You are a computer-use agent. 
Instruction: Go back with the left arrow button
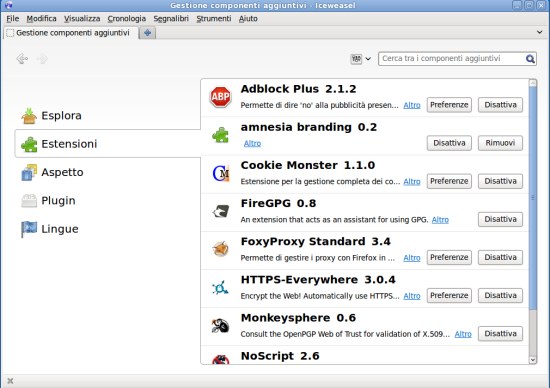pos(22,59)
